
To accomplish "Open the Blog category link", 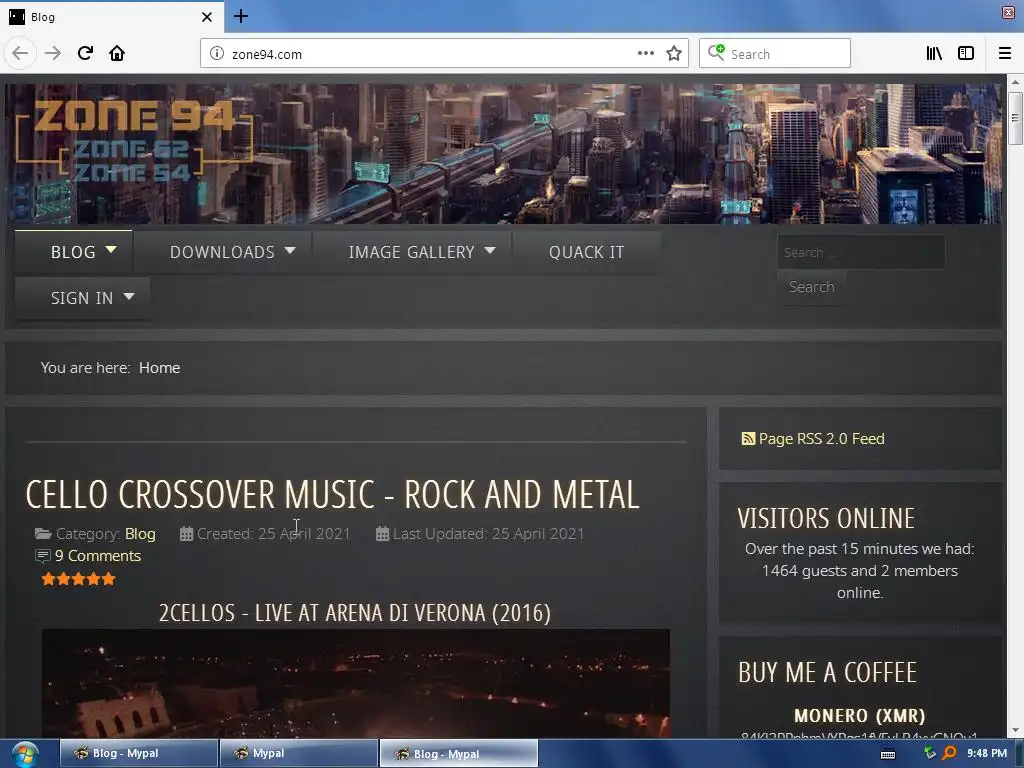I will [140, 534].
